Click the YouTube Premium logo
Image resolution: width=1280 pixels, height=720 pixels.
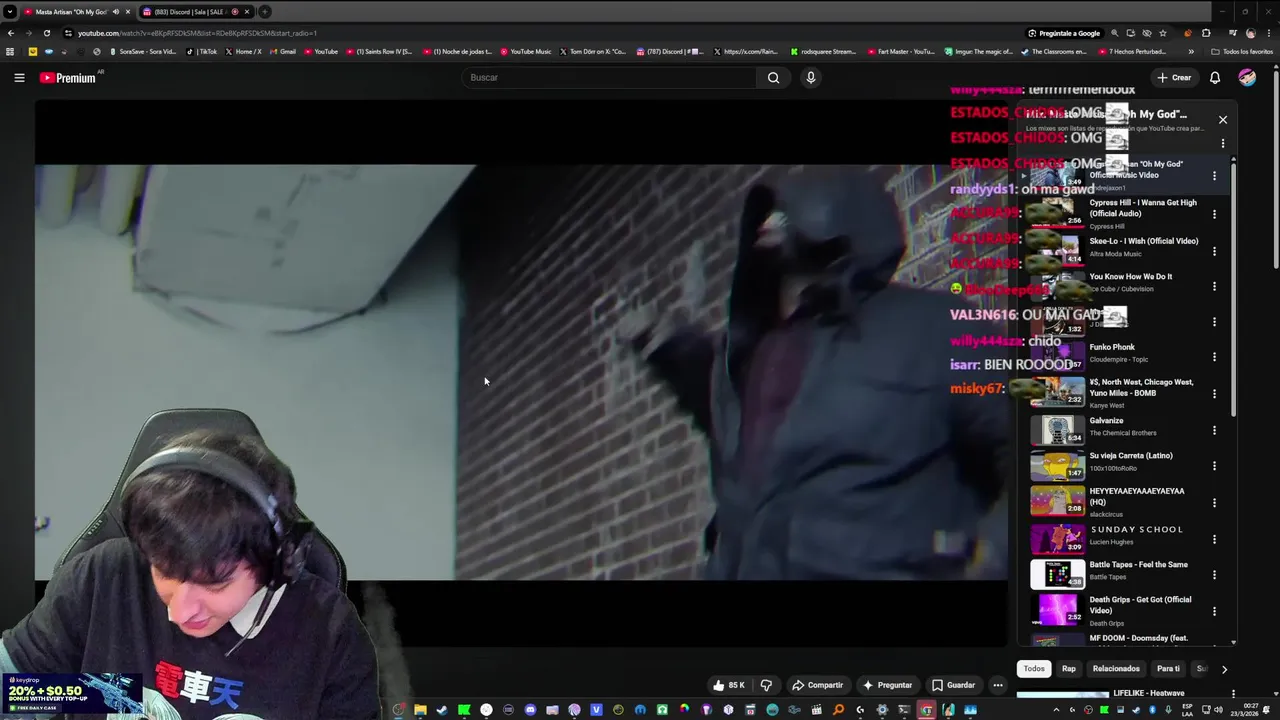point(68,77)
